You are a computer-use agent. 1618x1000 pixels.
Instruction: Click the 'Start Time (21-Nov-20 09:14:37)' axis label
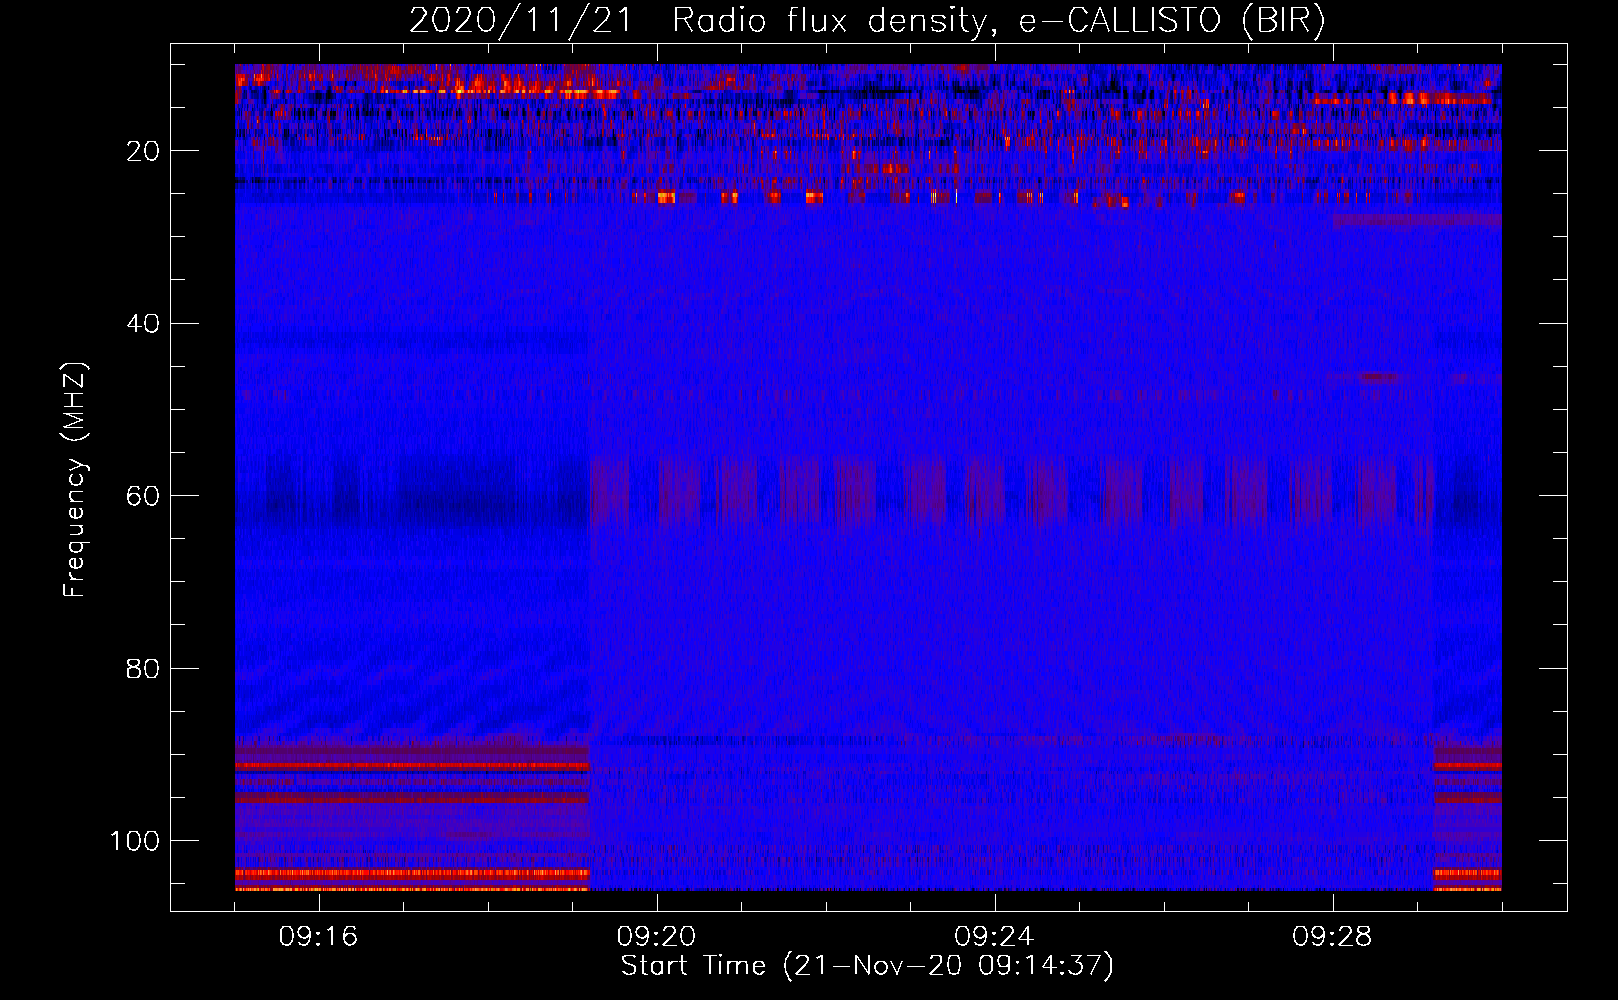867,966
